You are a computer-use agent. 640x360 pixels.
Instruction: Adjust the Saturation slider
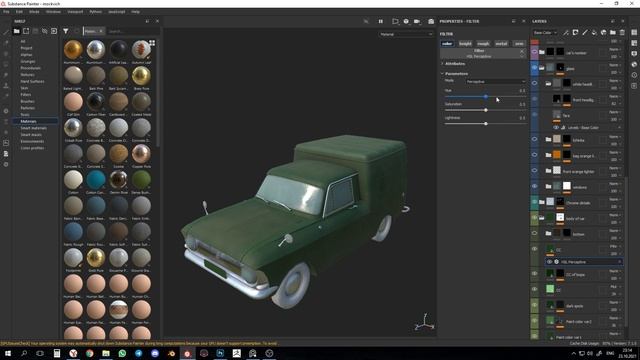point(485,110)
